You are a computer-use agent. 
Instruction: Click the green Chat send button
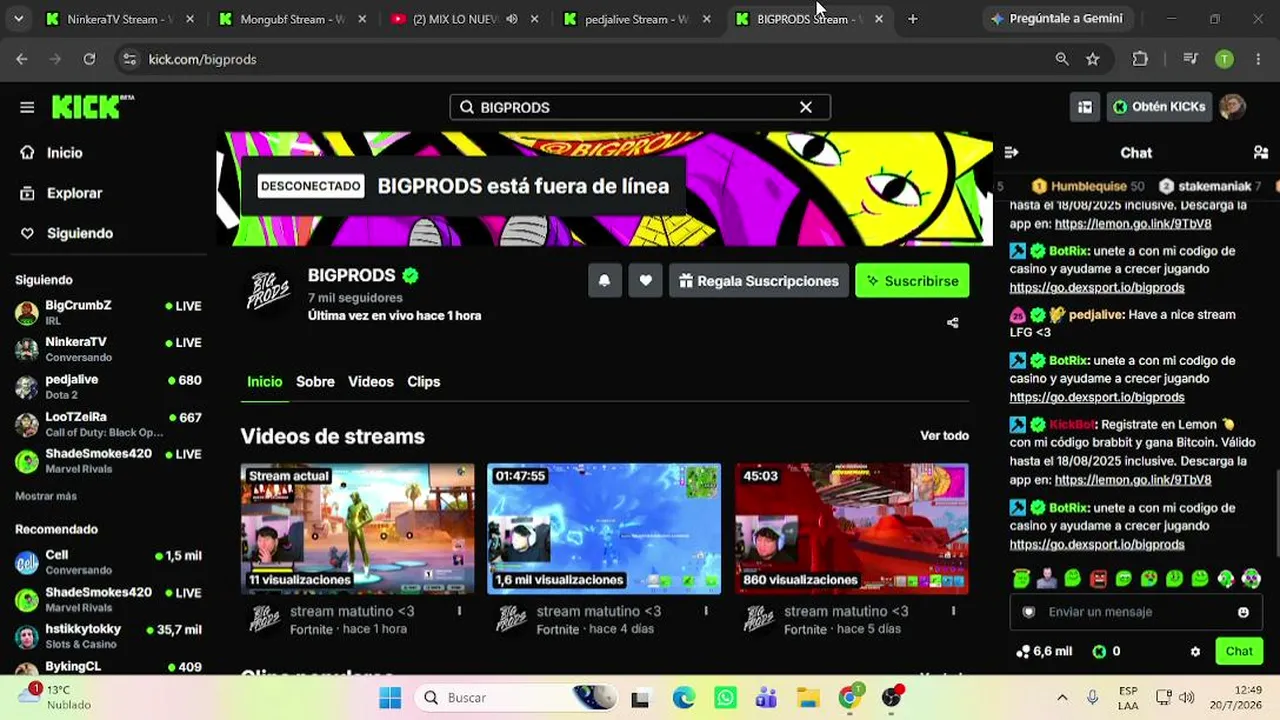click(x=1239, y=651)
